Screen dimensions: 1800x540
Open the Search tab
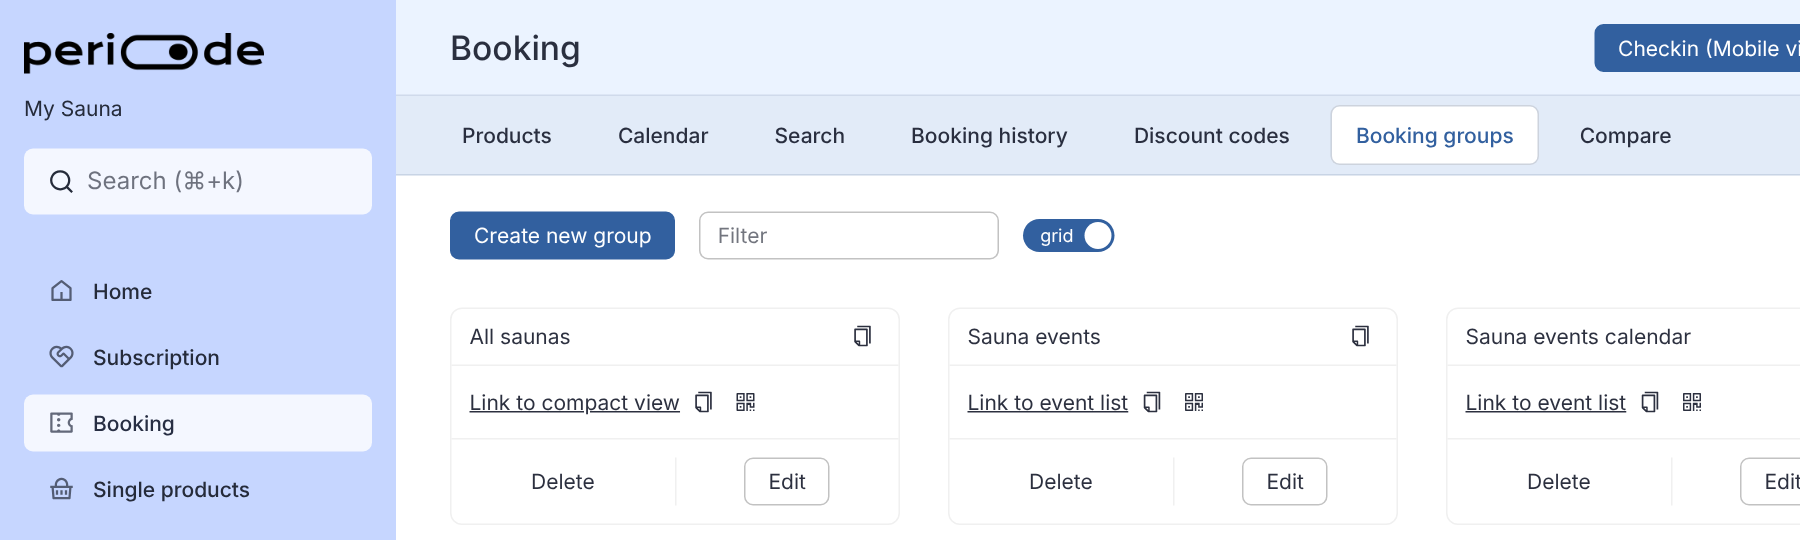click(x=809, y=135)
